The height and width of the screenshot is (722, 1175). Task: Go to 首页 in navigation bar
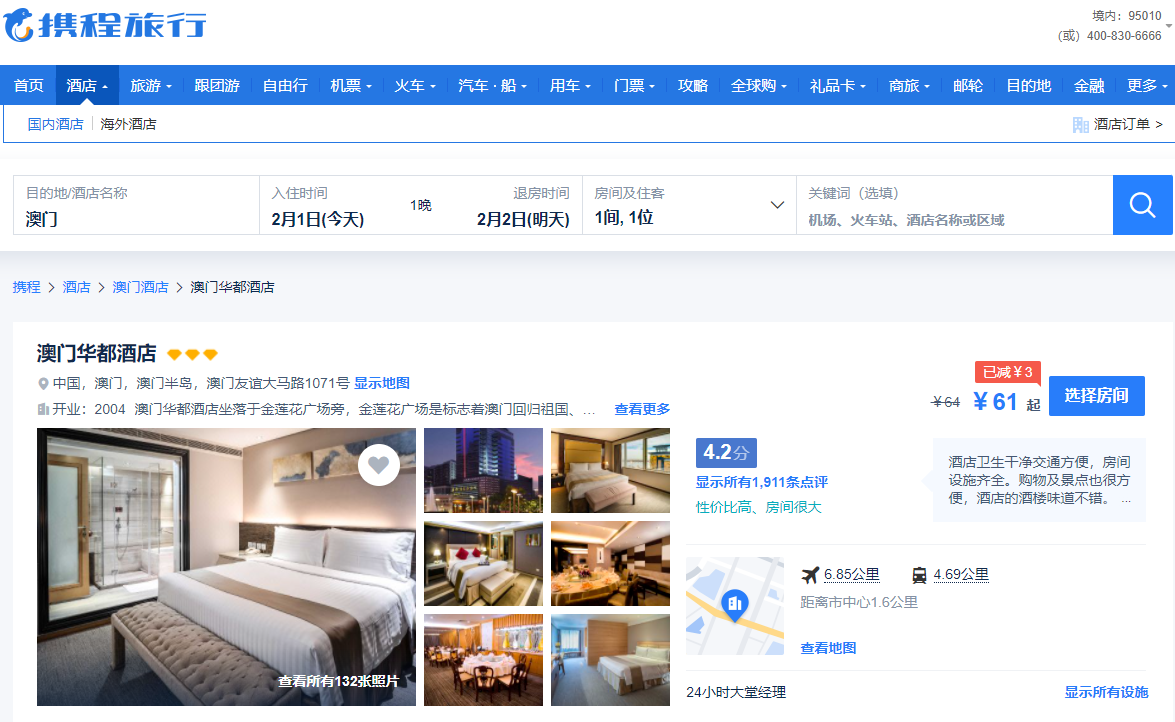28,85
